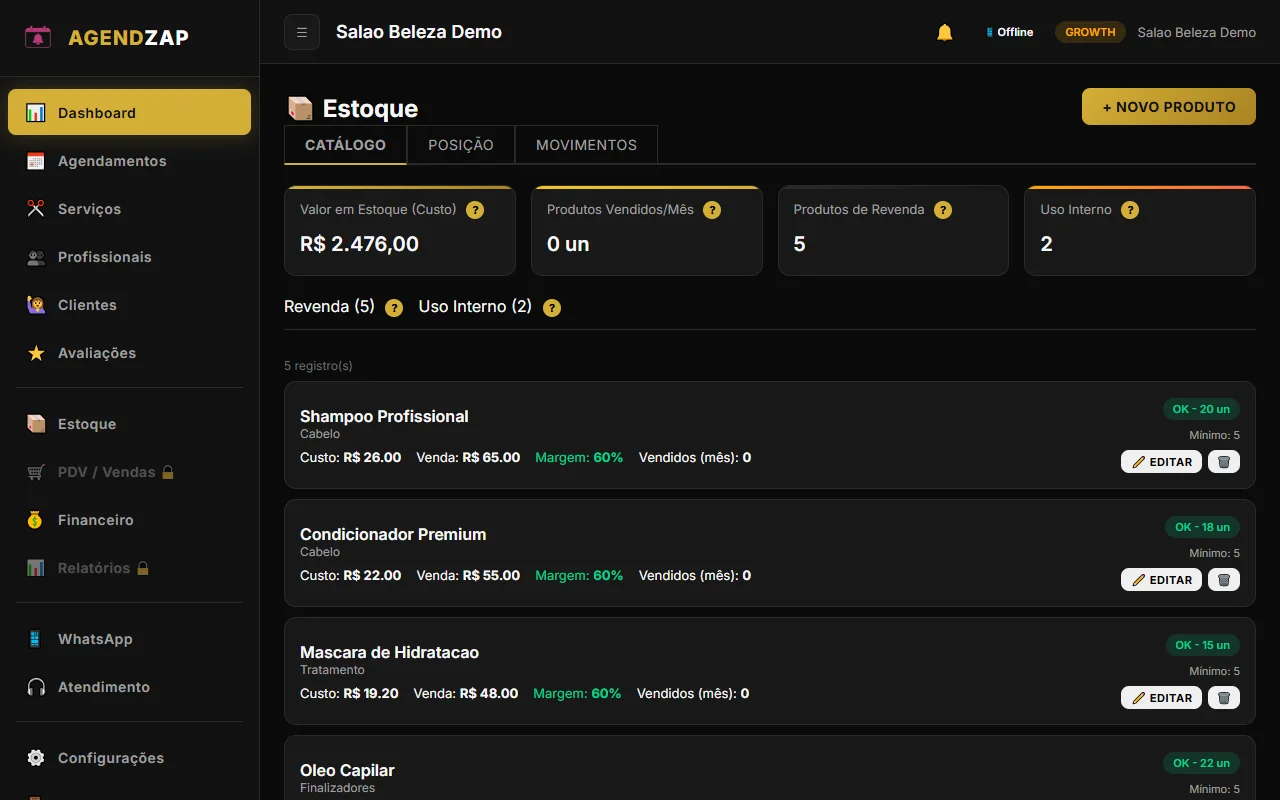The width and height of the screenshot is (1280, 800).
Task: Click help icon beside Uso Interno (2) filter
Action: (552, 308)
